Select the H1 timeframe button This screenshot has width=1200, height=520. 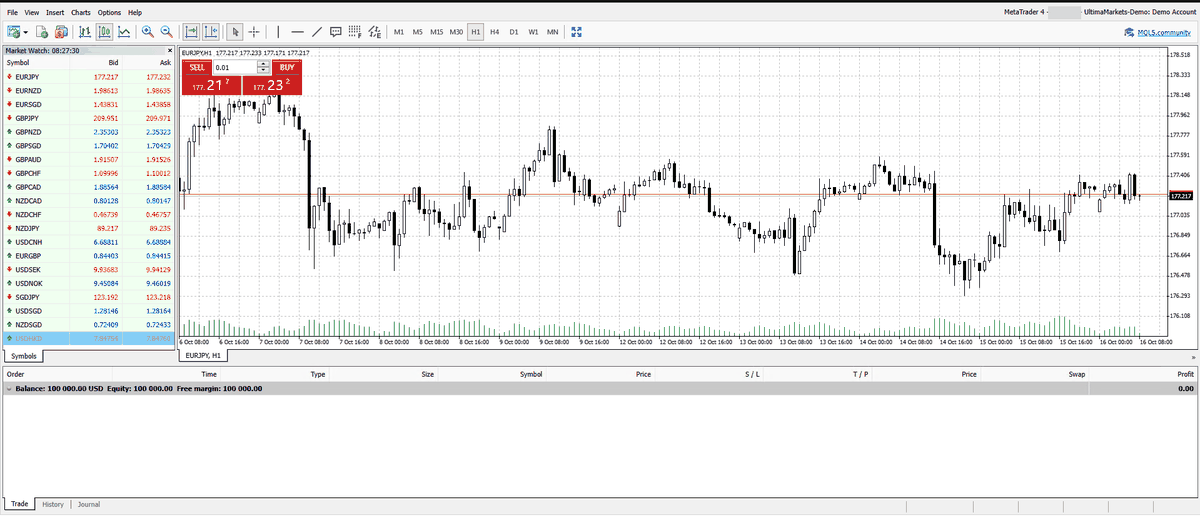pos(476,32)
